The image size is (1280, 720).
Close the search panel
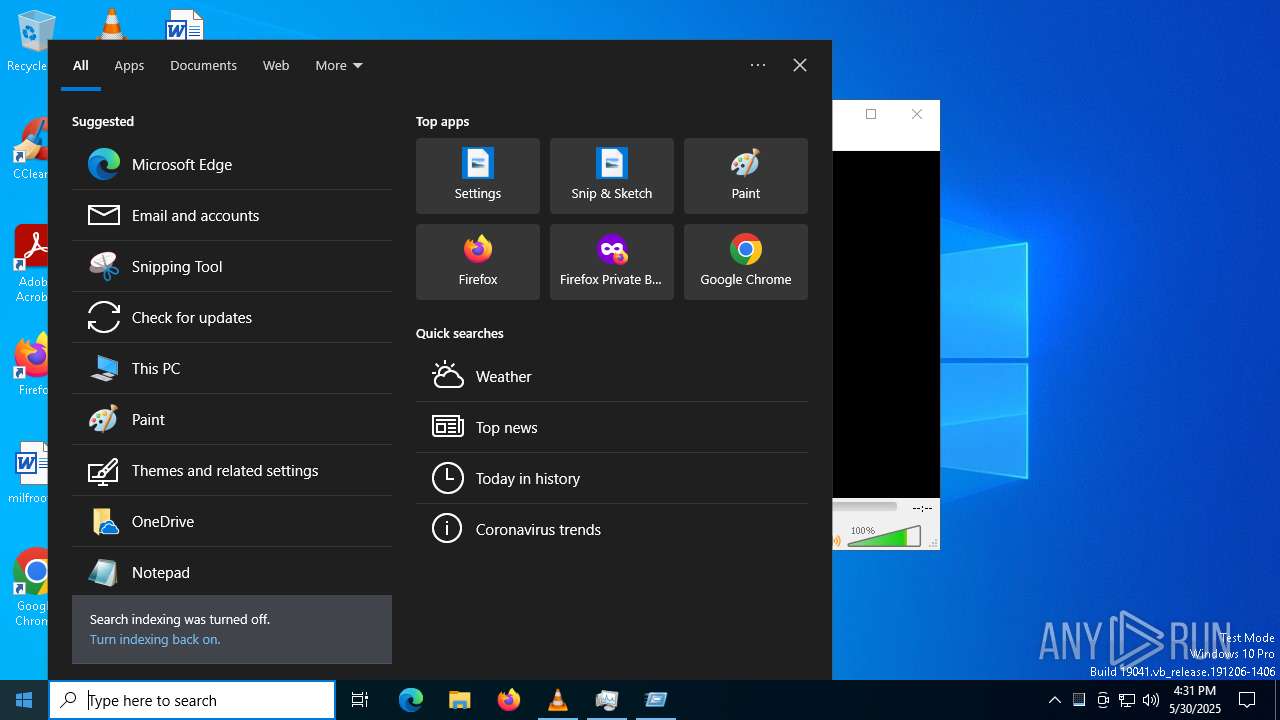click(800, 65)
